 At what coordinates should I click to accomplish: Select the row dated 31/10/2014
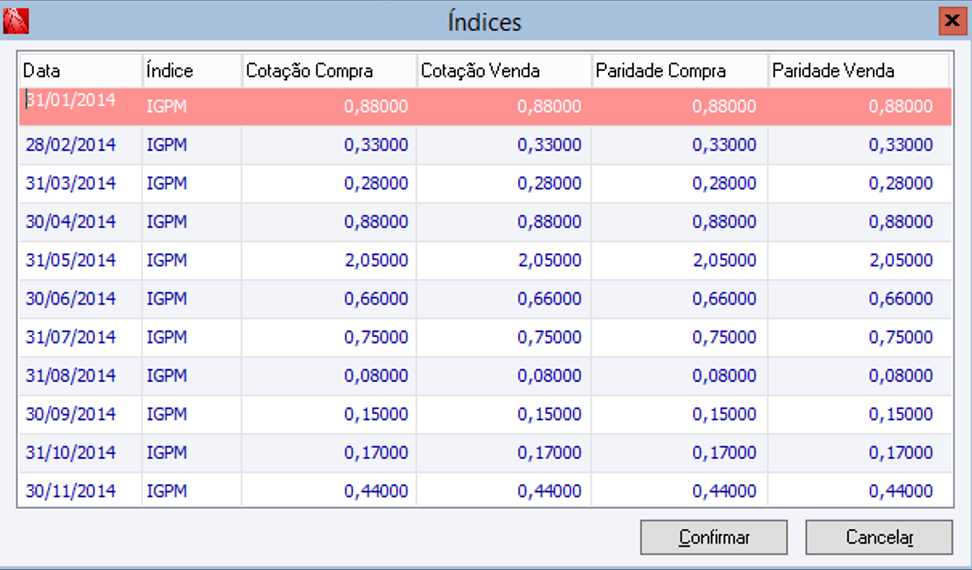[485, 452]
